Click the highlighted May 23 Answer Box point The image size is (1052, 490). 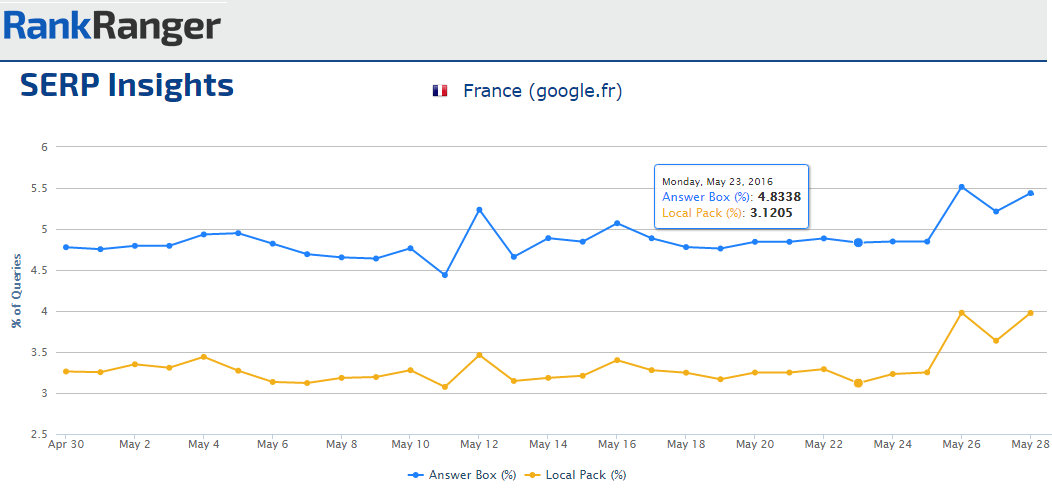pyautogui.click(x=858, y=243)
